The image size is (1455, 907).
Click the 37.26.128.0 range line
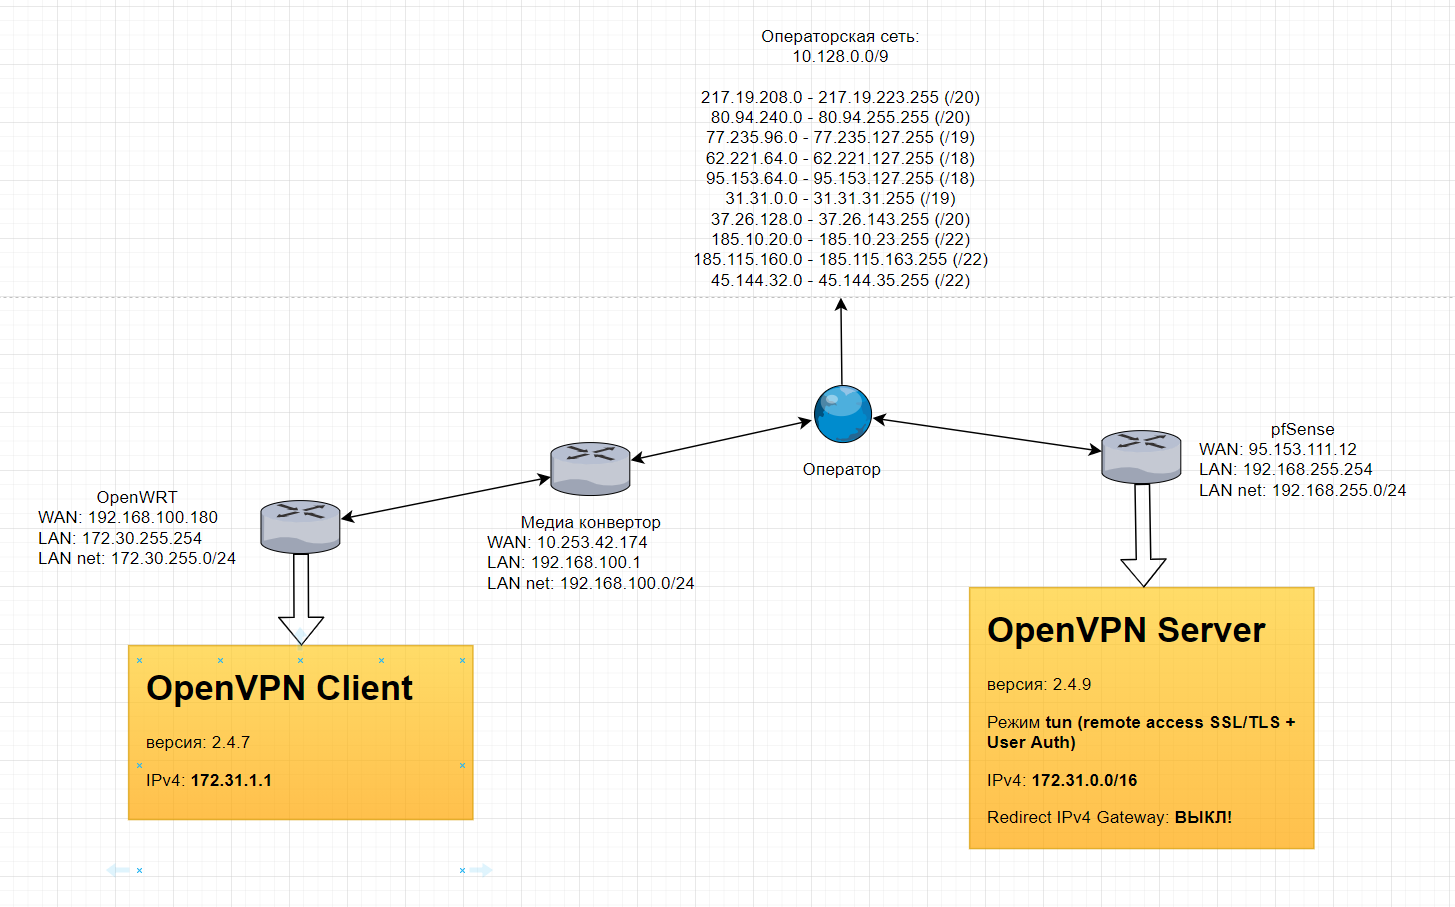pyautogui.click(x=840, y=219)
